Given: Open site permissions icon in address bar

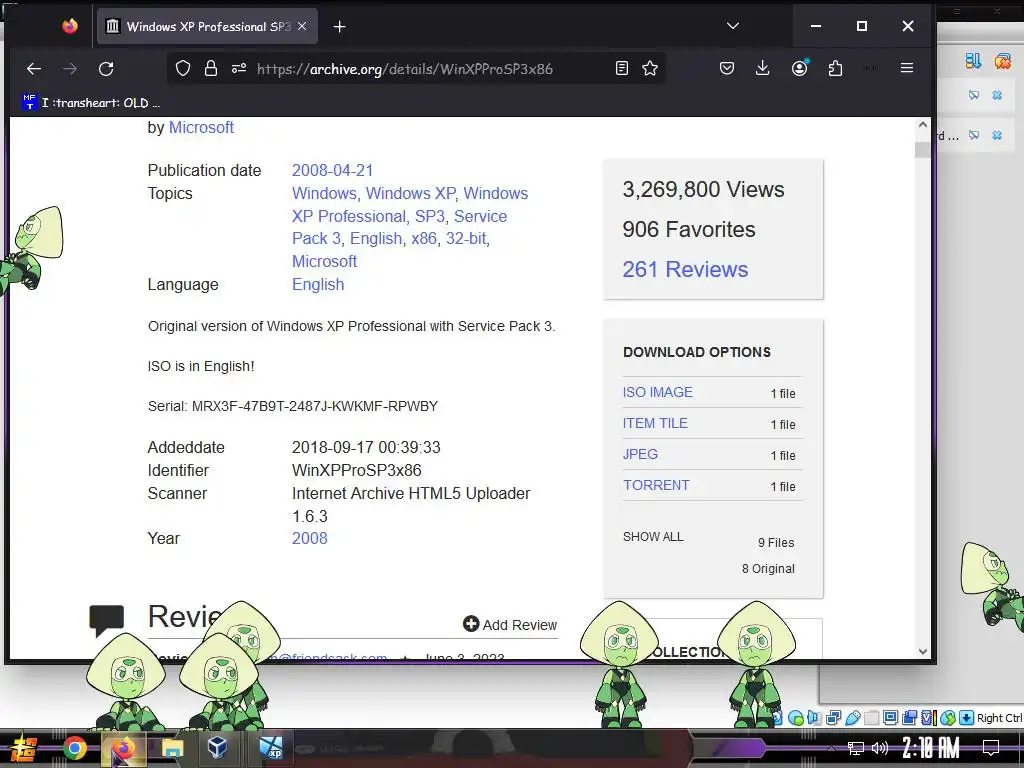Looking at the screenshot, I should click(239, 68).
